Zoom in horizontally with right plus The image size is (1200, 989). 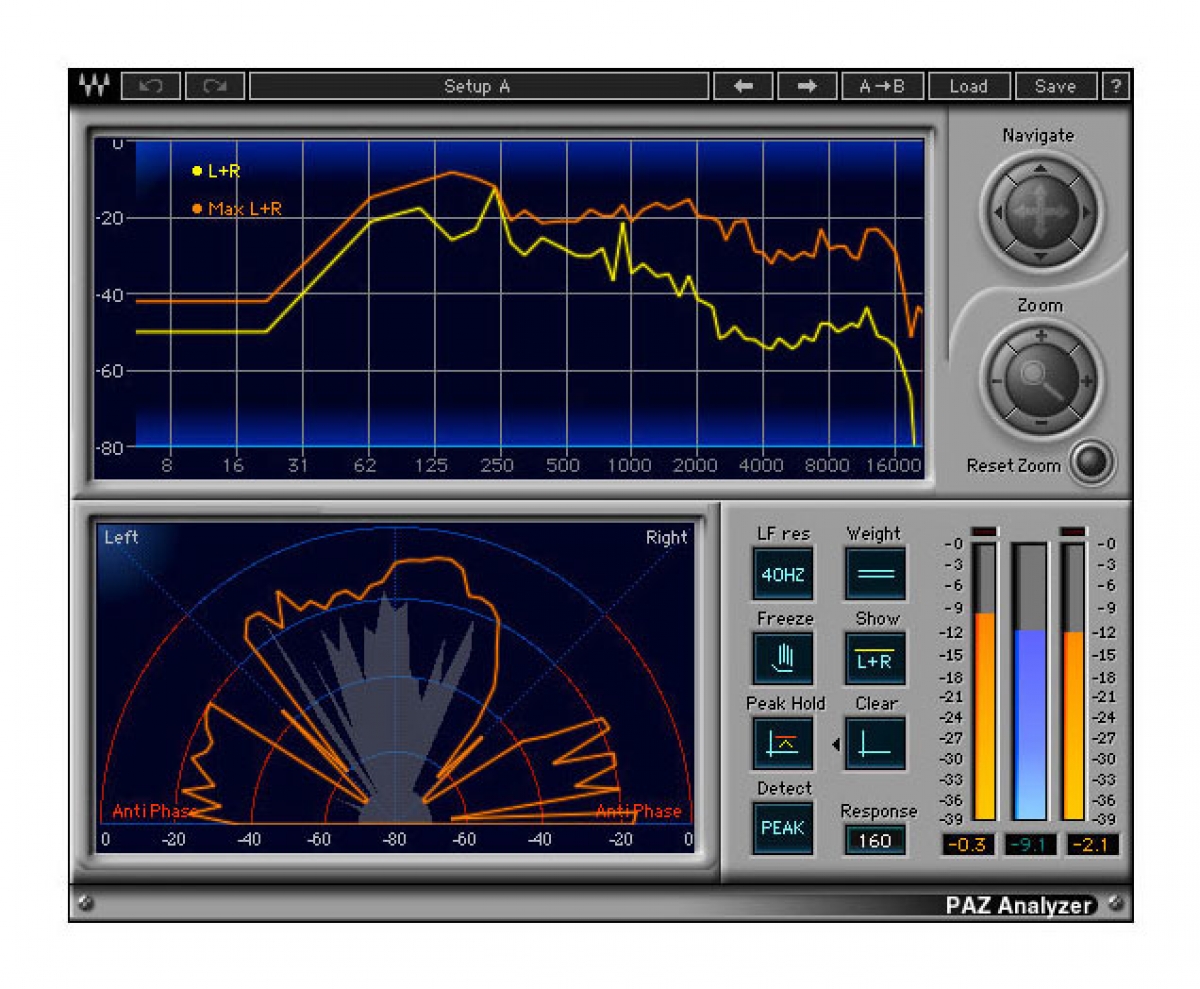(1086, 381)
